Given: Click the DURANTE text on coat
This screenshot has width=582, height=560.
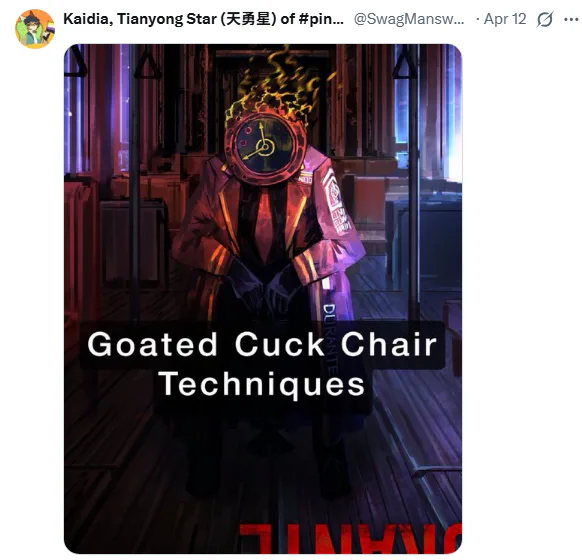Looking at the screenshot, I should pos(330,338).
